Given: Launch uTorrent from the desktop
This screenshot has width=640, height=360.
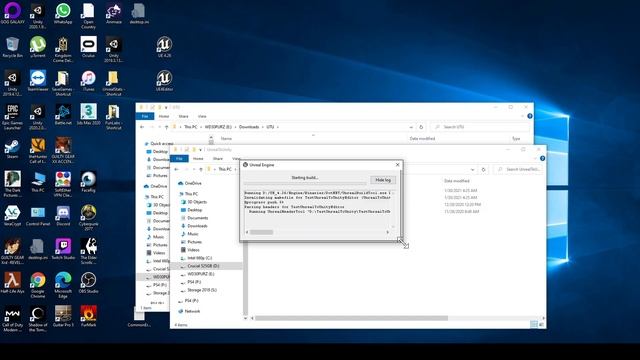Looking at the screenshot, I should tap(38, 47).
